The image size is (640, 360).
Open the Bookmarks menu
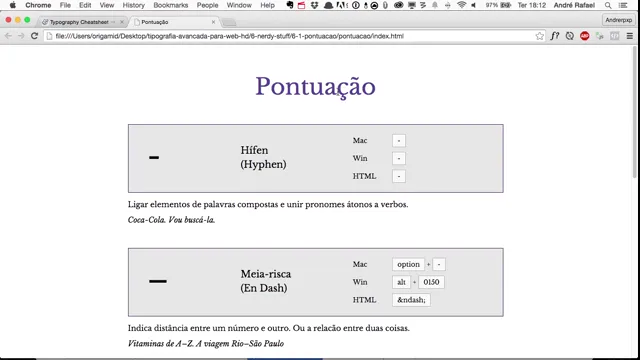tap(171, 5)
